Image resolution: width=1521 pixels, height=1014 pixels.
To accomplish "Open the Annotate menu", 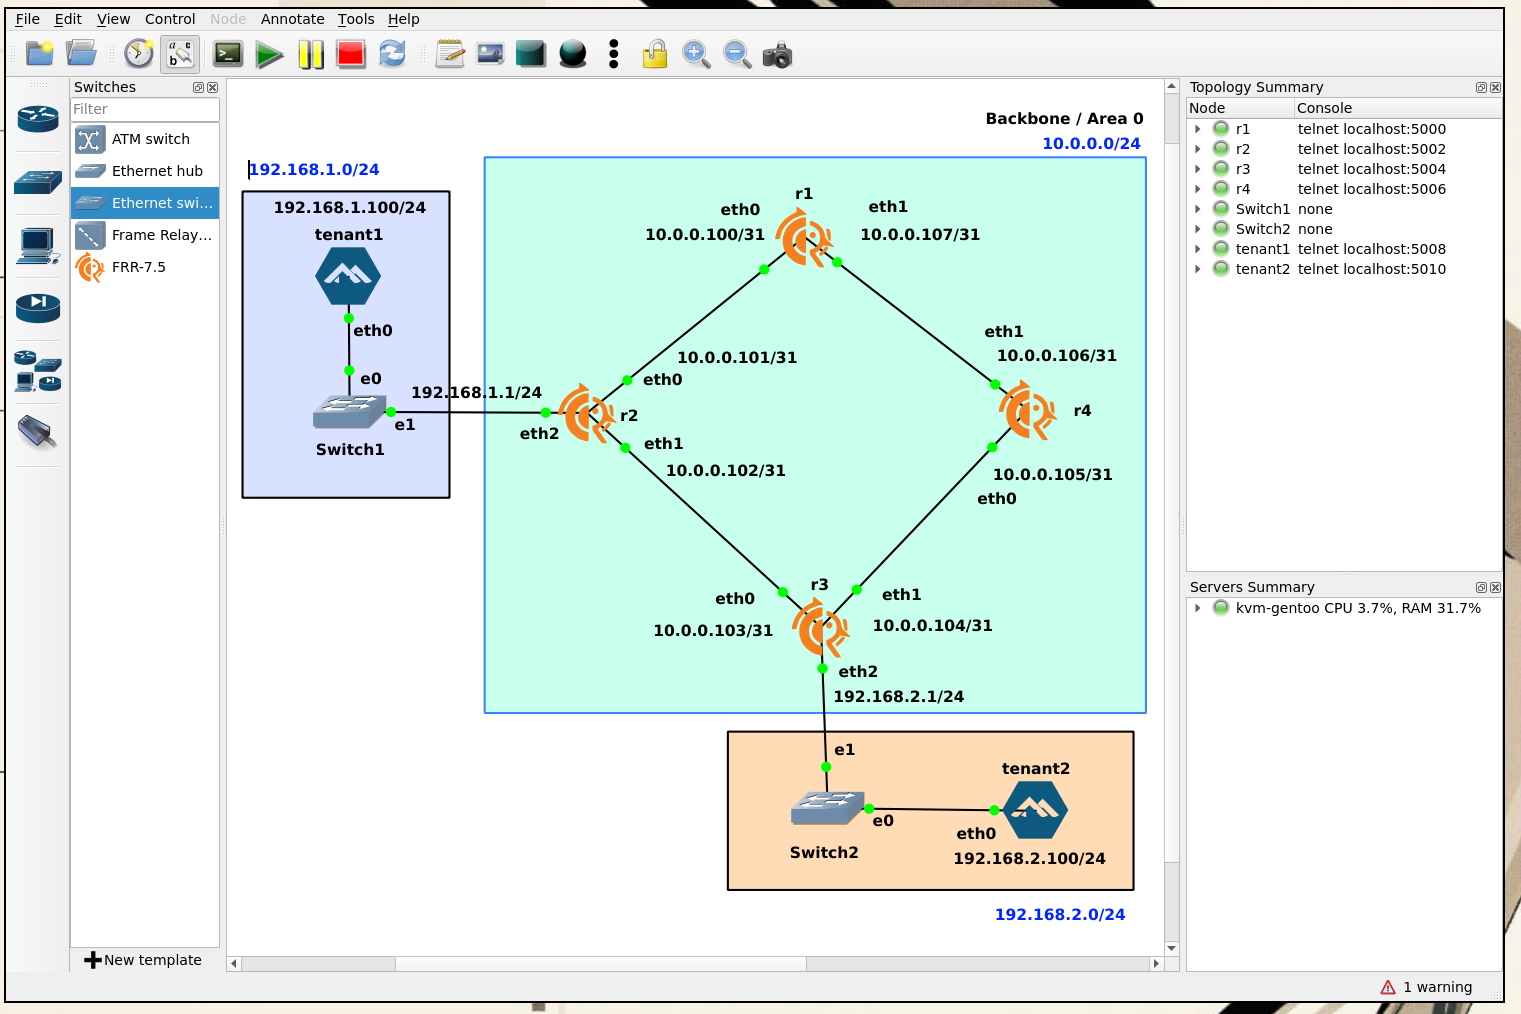I will click(292, 19).
